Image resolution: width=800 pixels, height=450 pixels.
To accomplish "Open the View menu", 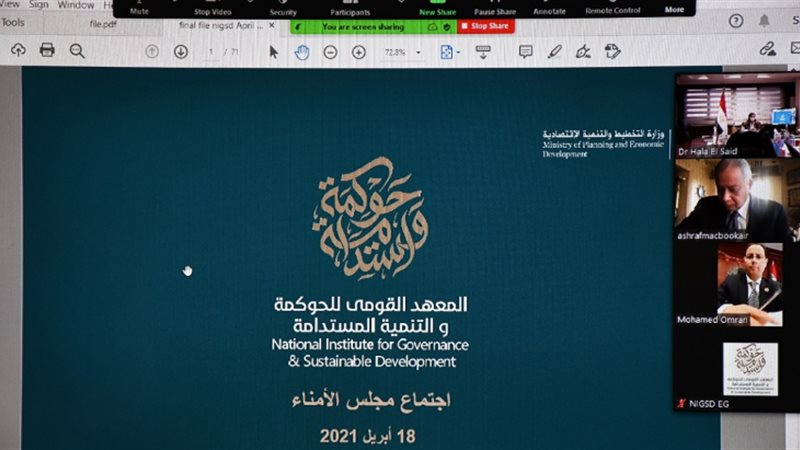I will point(10,5).
